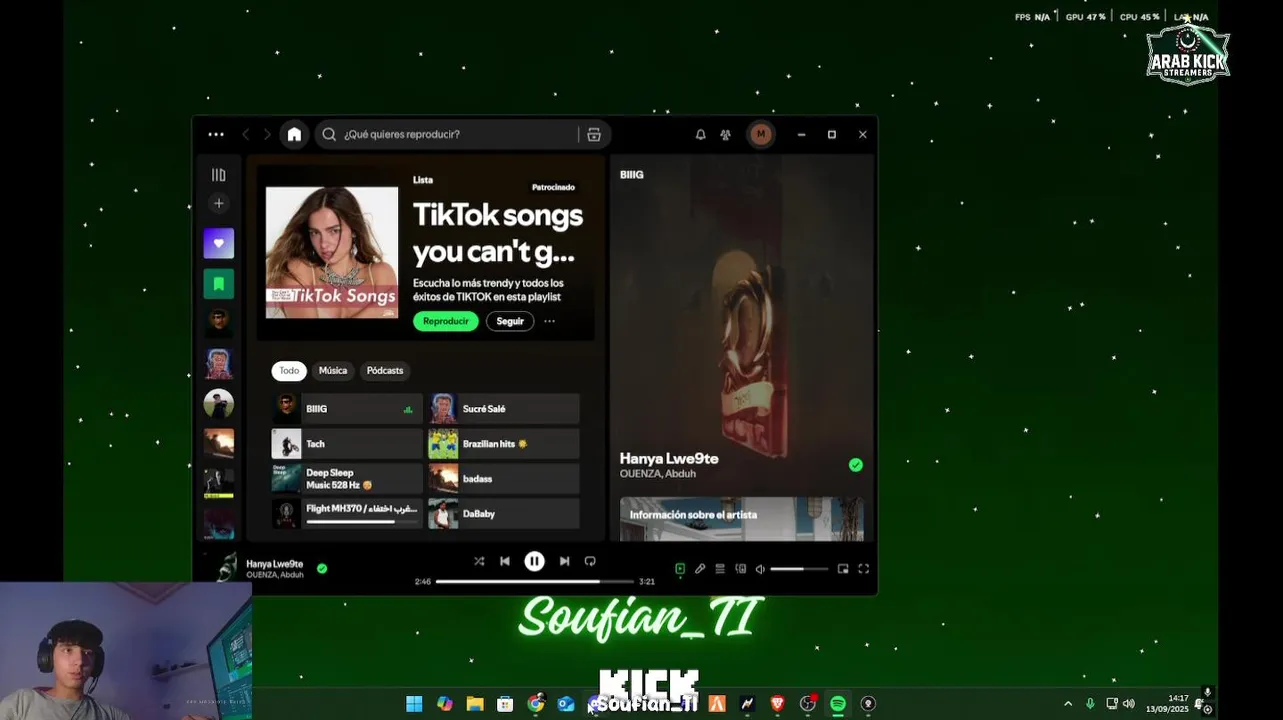1283x720 pixels.
Task: Pause the current song
Action: pyautogui.click(x=535, y=561)
